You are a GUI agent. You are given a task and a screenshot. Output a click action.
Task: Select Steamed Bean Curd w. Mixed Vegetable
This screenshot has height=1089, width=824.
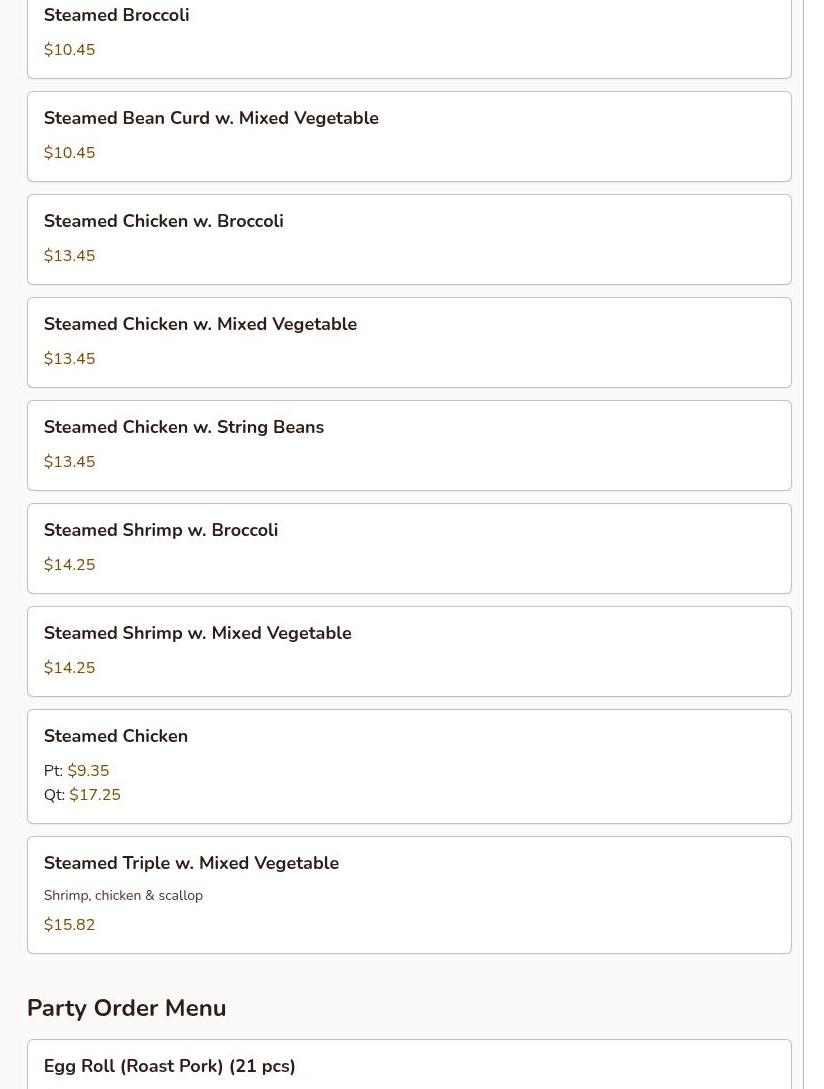tap(409, 136)
